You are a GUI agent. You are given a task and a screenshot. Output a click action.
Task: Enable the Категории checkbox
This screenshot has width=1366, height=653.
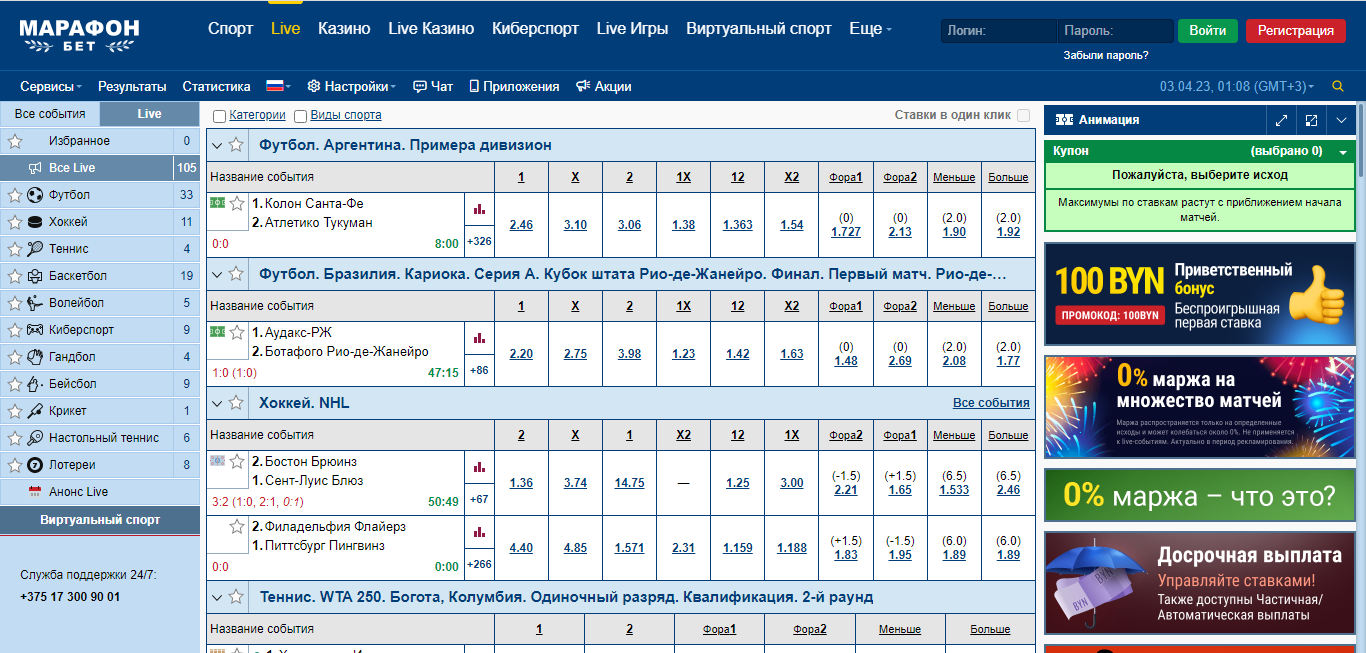(x=220, y=116)
